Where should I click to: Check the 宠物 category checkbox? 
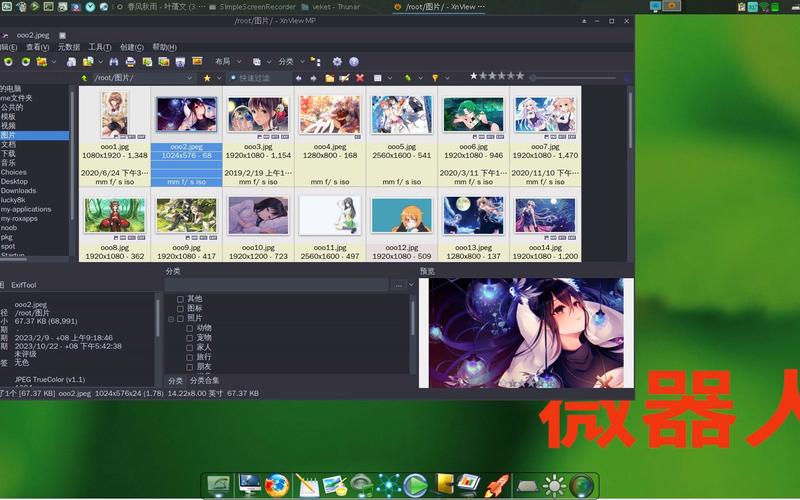tap(189, 338)
